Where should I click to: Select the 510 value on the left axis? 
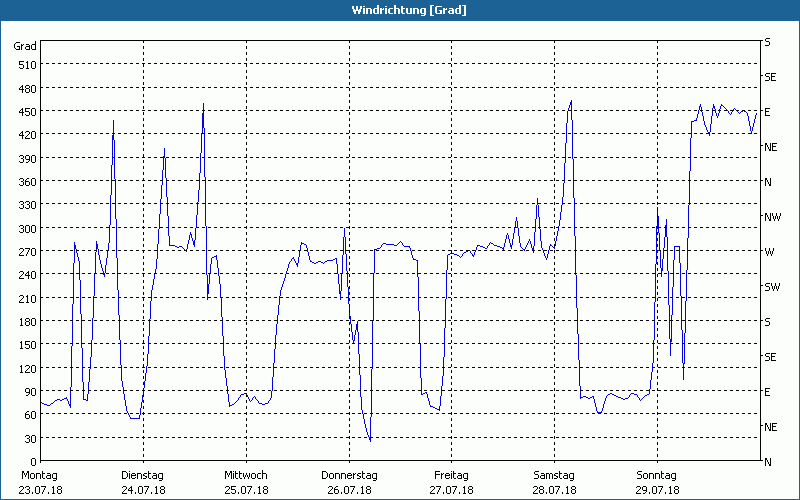point(25,65)
